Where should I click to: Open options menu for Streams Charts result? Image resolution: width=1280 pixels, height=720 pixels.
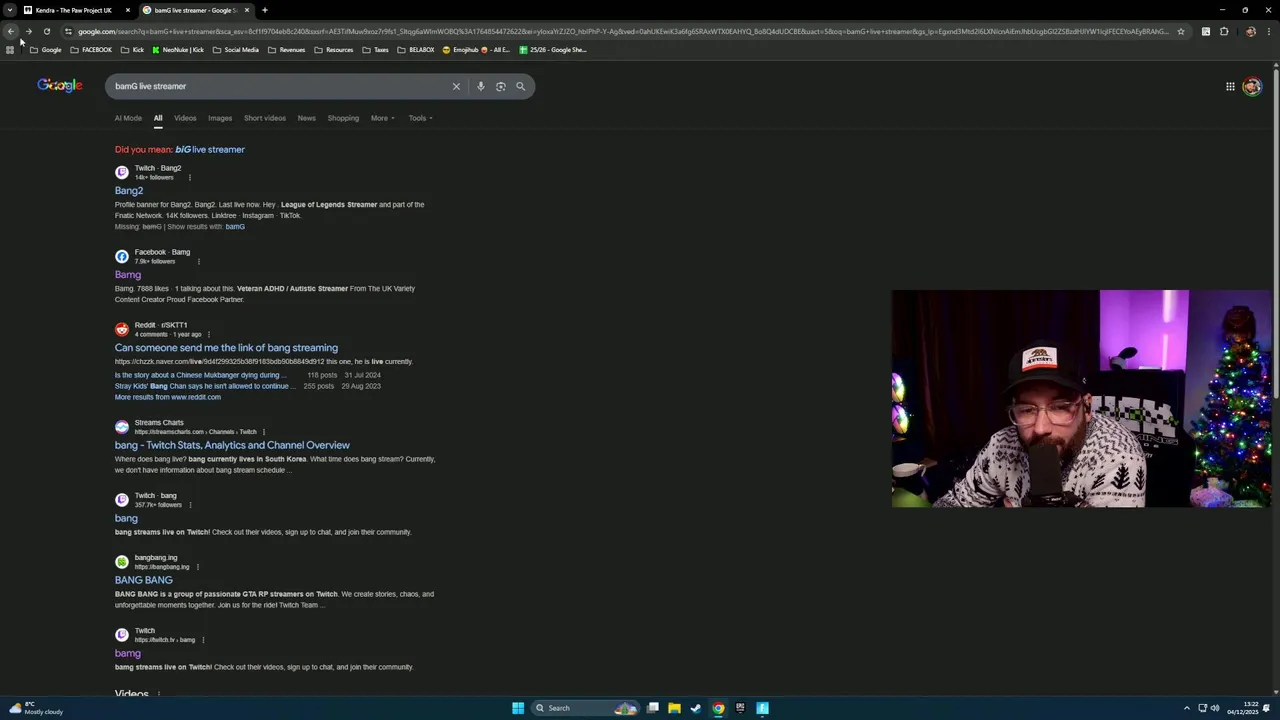click(x=263, y=432)
